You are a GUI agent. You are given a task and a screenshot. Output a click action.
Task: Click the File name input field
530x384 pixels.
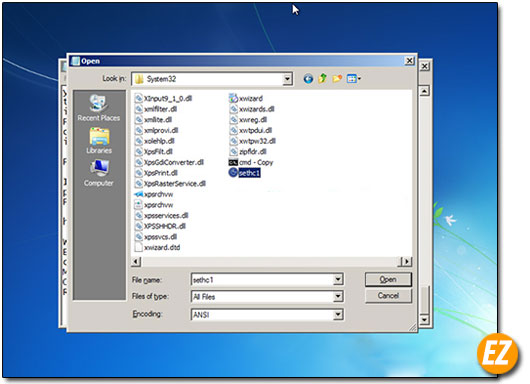click(263, 280)
